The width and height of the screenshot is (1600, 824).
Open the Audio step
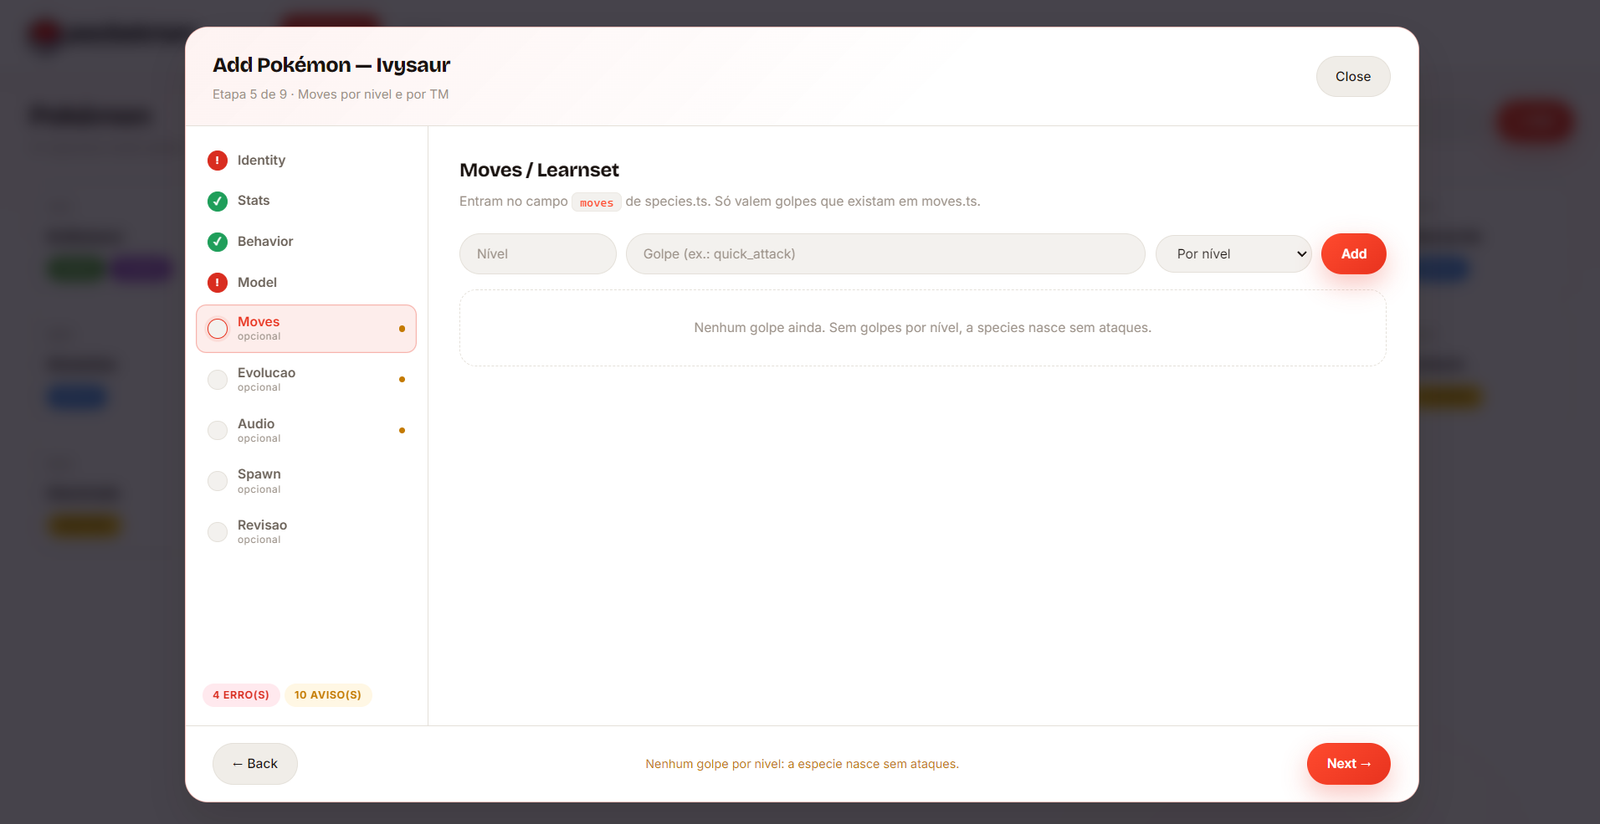point(306,431)
